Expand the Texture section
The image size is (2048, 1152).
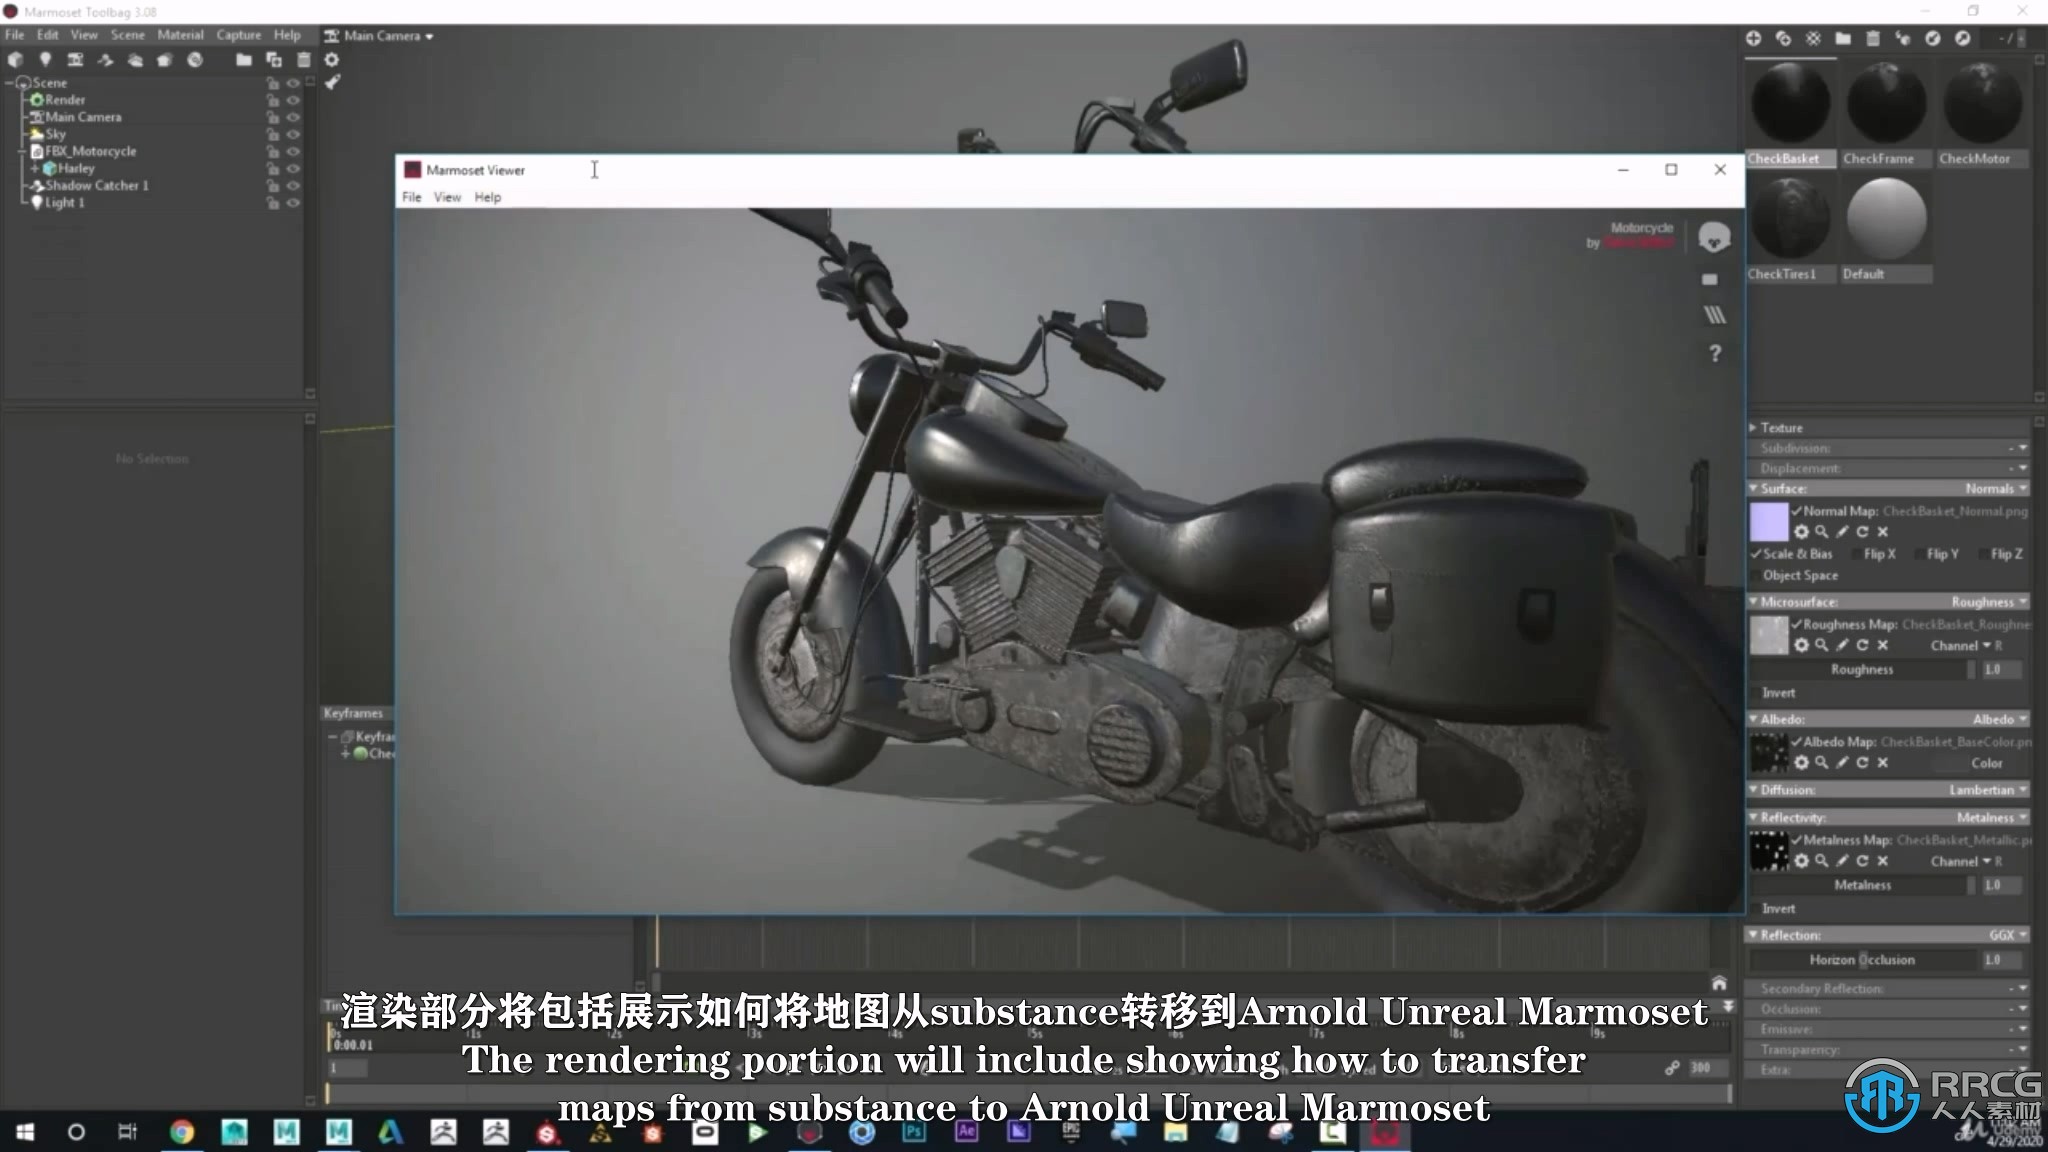(1753, 427)
